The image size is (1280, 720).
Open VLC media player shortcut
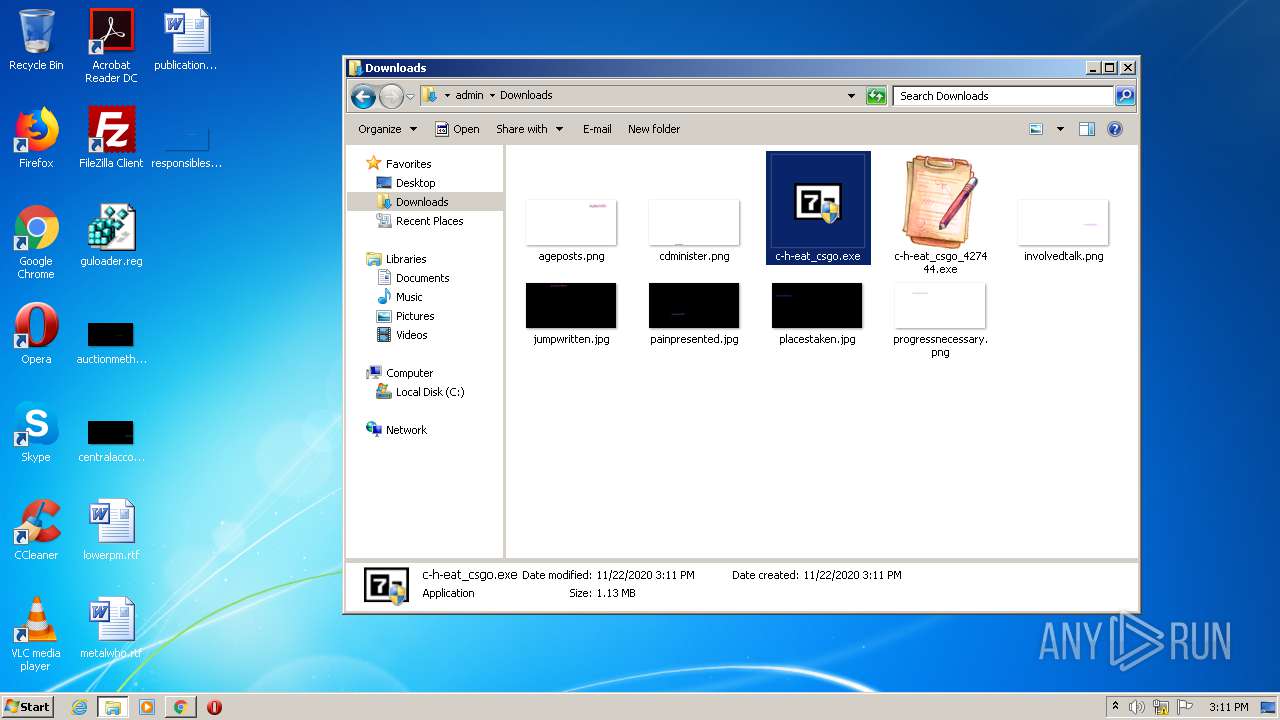36,634
